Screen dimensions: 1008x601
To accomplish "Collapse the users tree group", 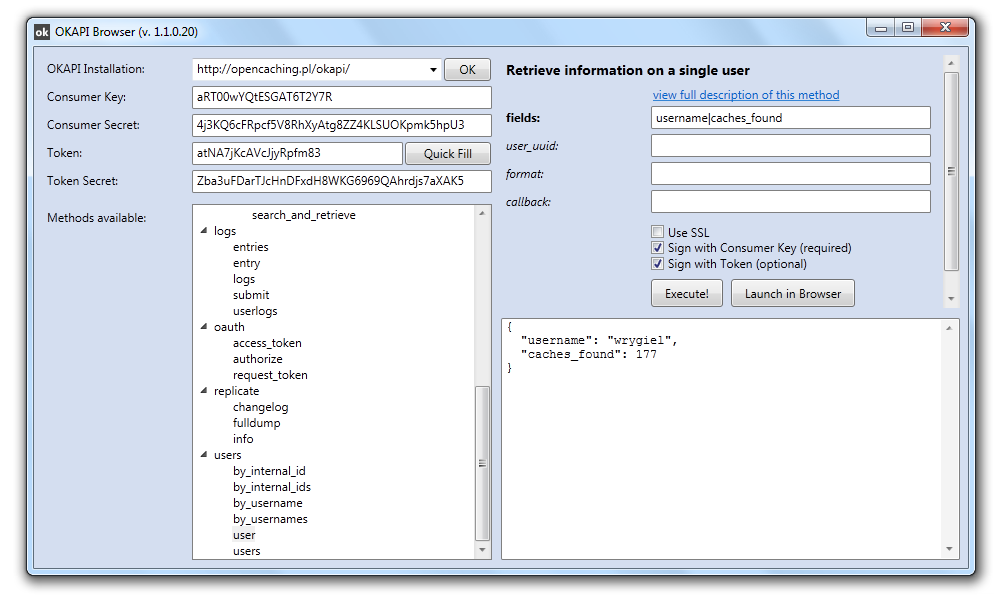I will (204, 454).
